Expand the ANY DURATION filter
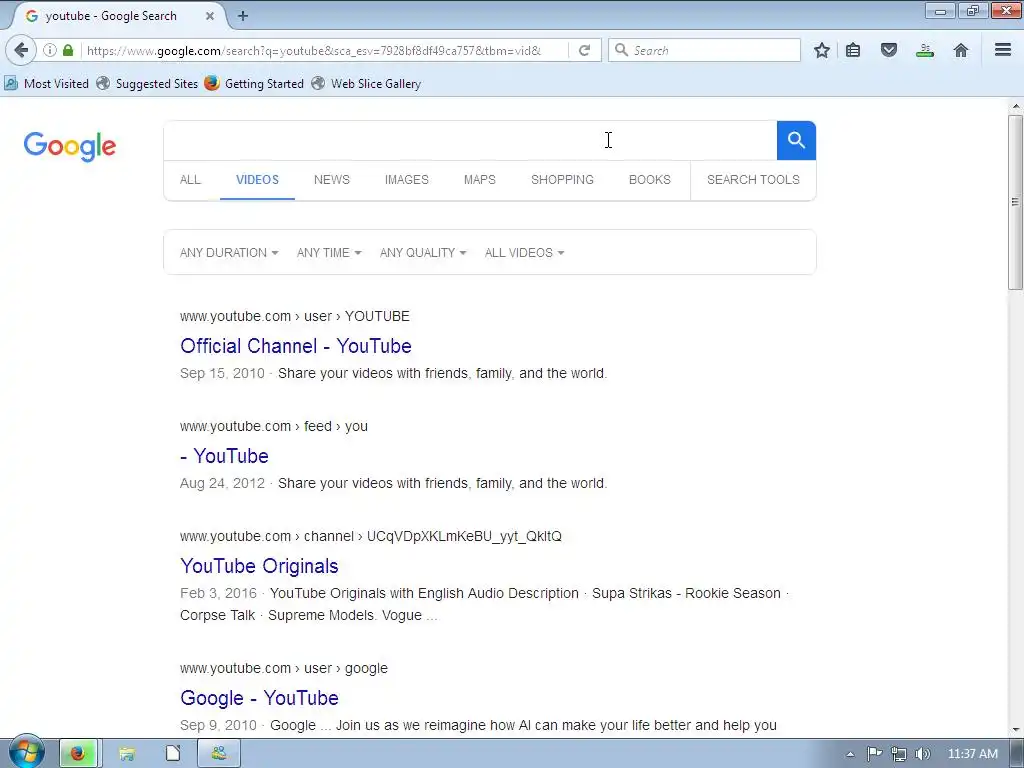Image resolution: width=1024 pixels, height=768 pixels. click(229, 253)
